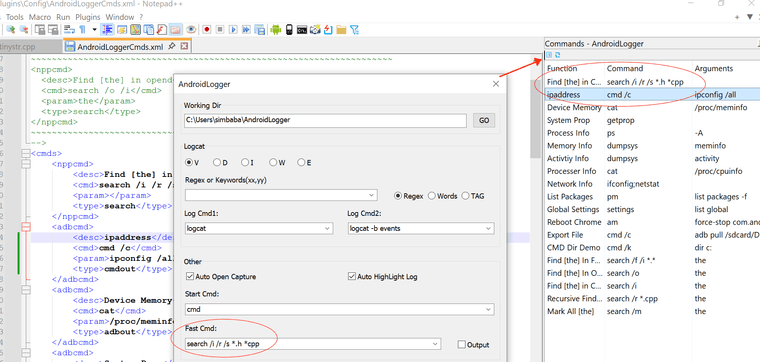Click the blue filter funnel toolbar icon
Viewport: 760px width, 362px height.
(355, 30)
